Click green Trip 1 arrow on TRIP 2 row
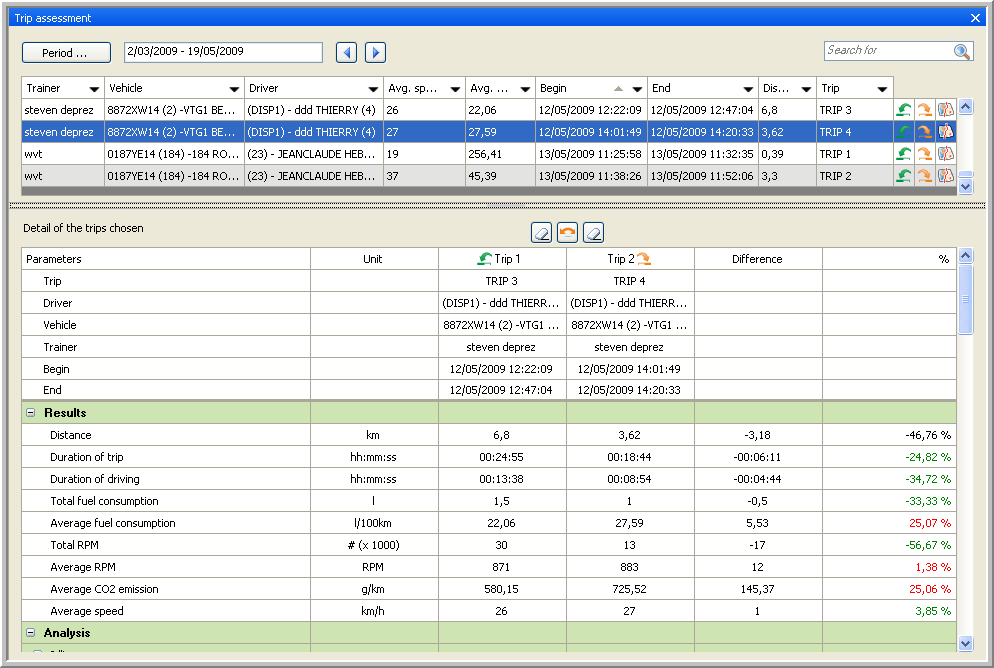The image size is (994, 668). tap(904, 176)
